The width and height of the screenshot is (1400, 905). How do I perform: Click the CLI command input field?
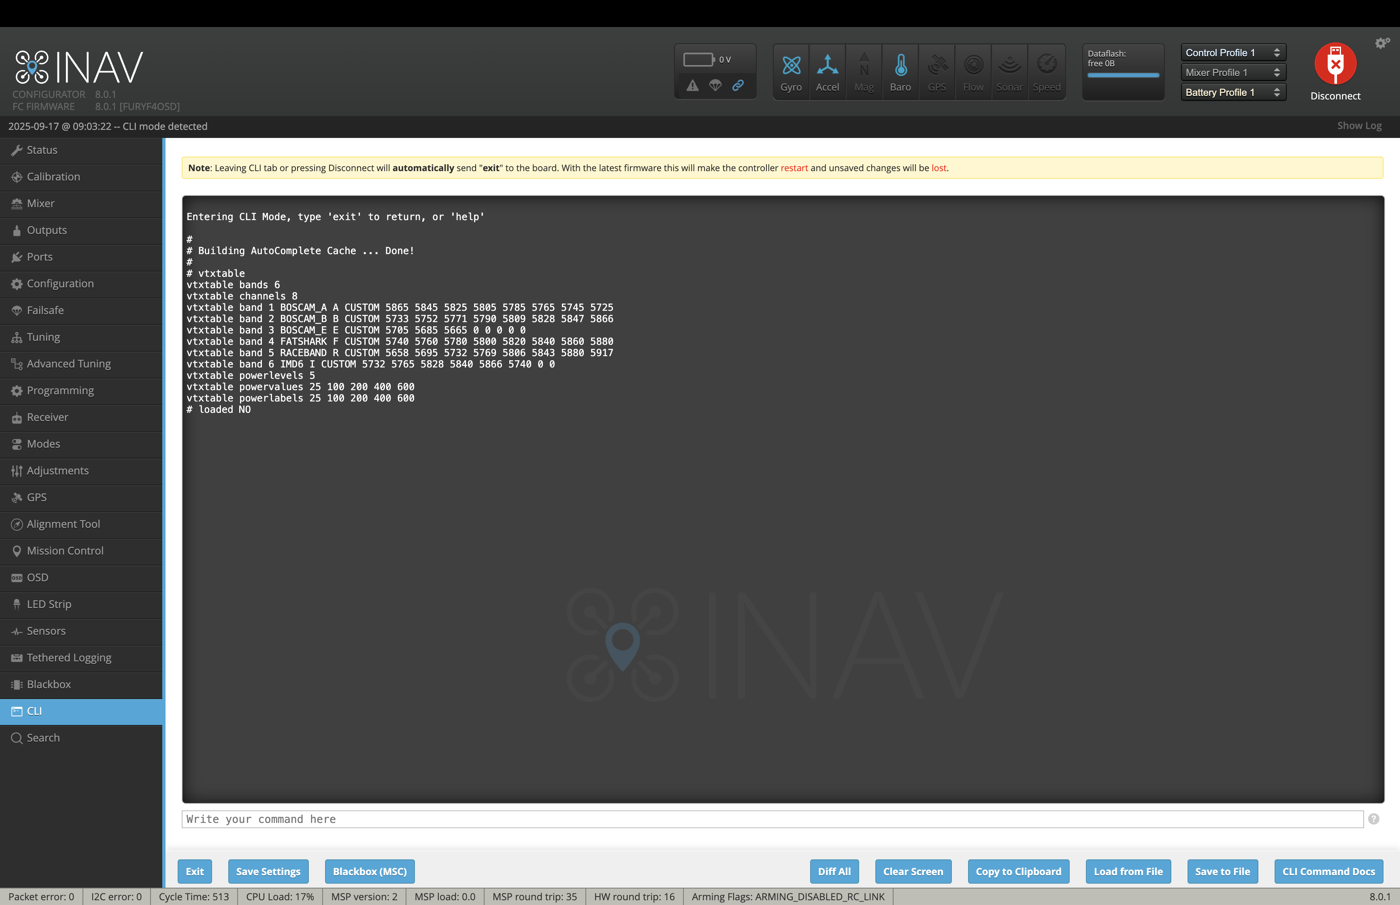772,819
